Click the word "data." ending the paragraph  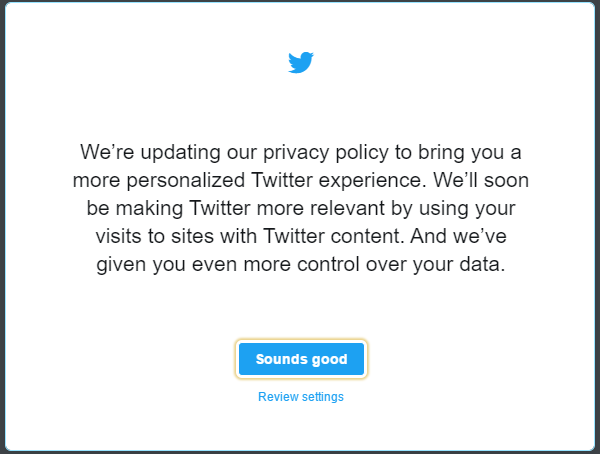point(482,264)
